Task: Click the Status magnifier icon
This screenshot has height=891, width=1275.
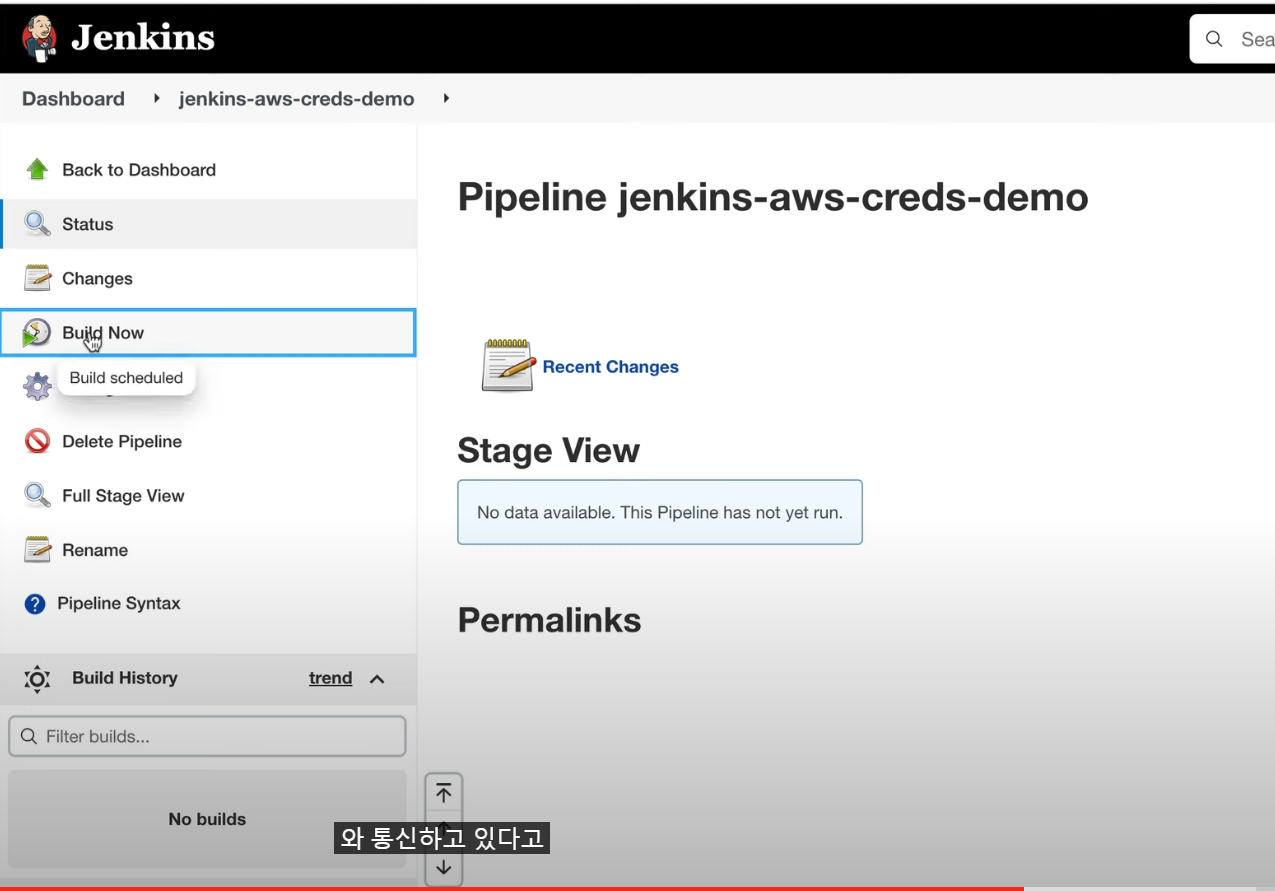Action: (x=37, y=224)
